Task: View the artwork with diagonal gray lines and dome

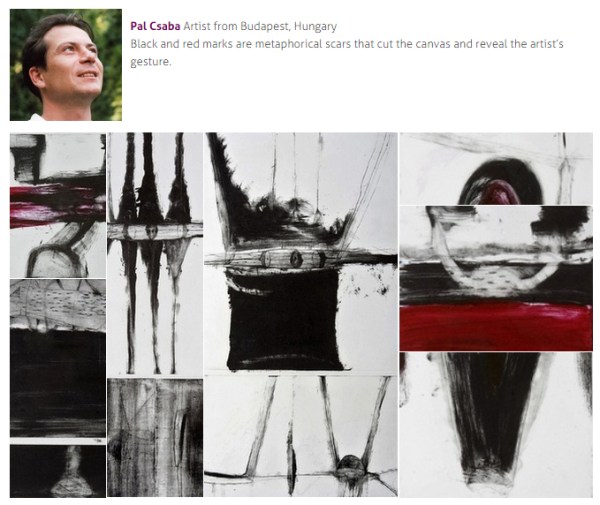Action: coord(301,436)
